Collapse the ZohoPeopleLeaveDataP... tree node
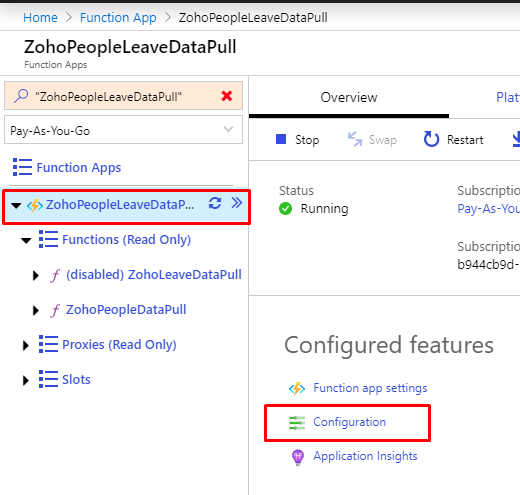The image size is (520, 495). pos(16,205)
